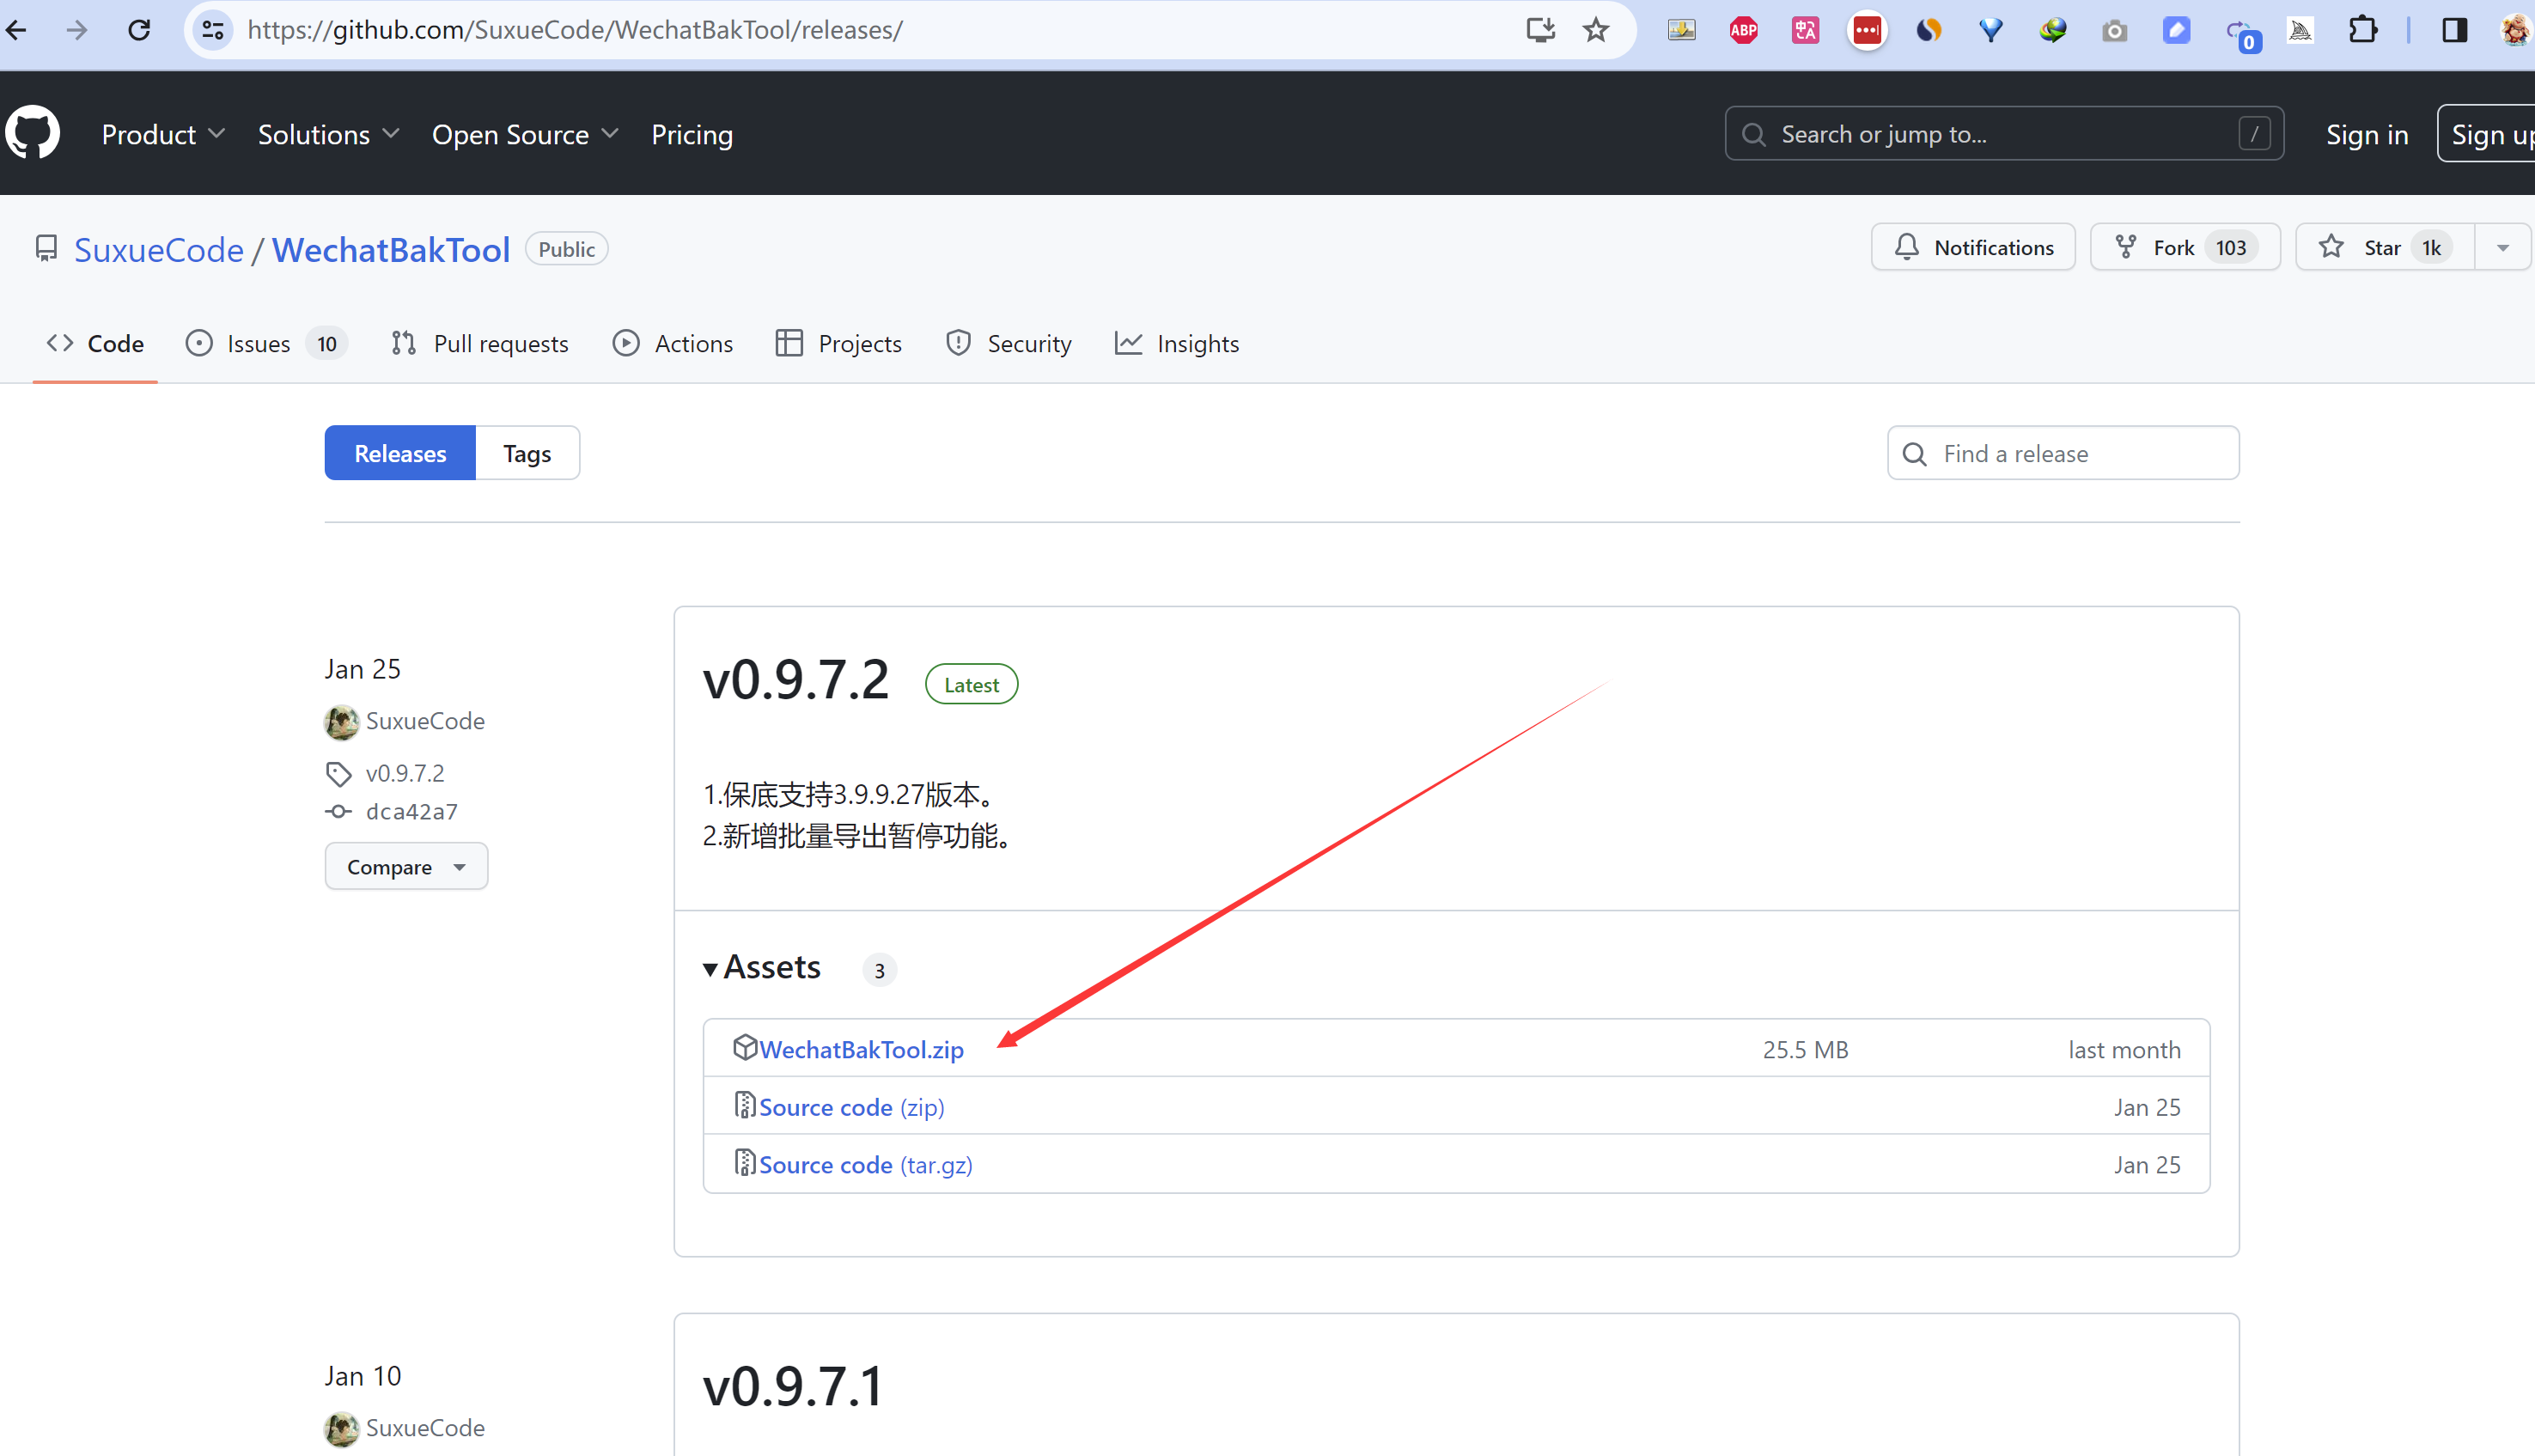
Task: Click the browser profile avatar
Action: click(x=2516, y=30)
